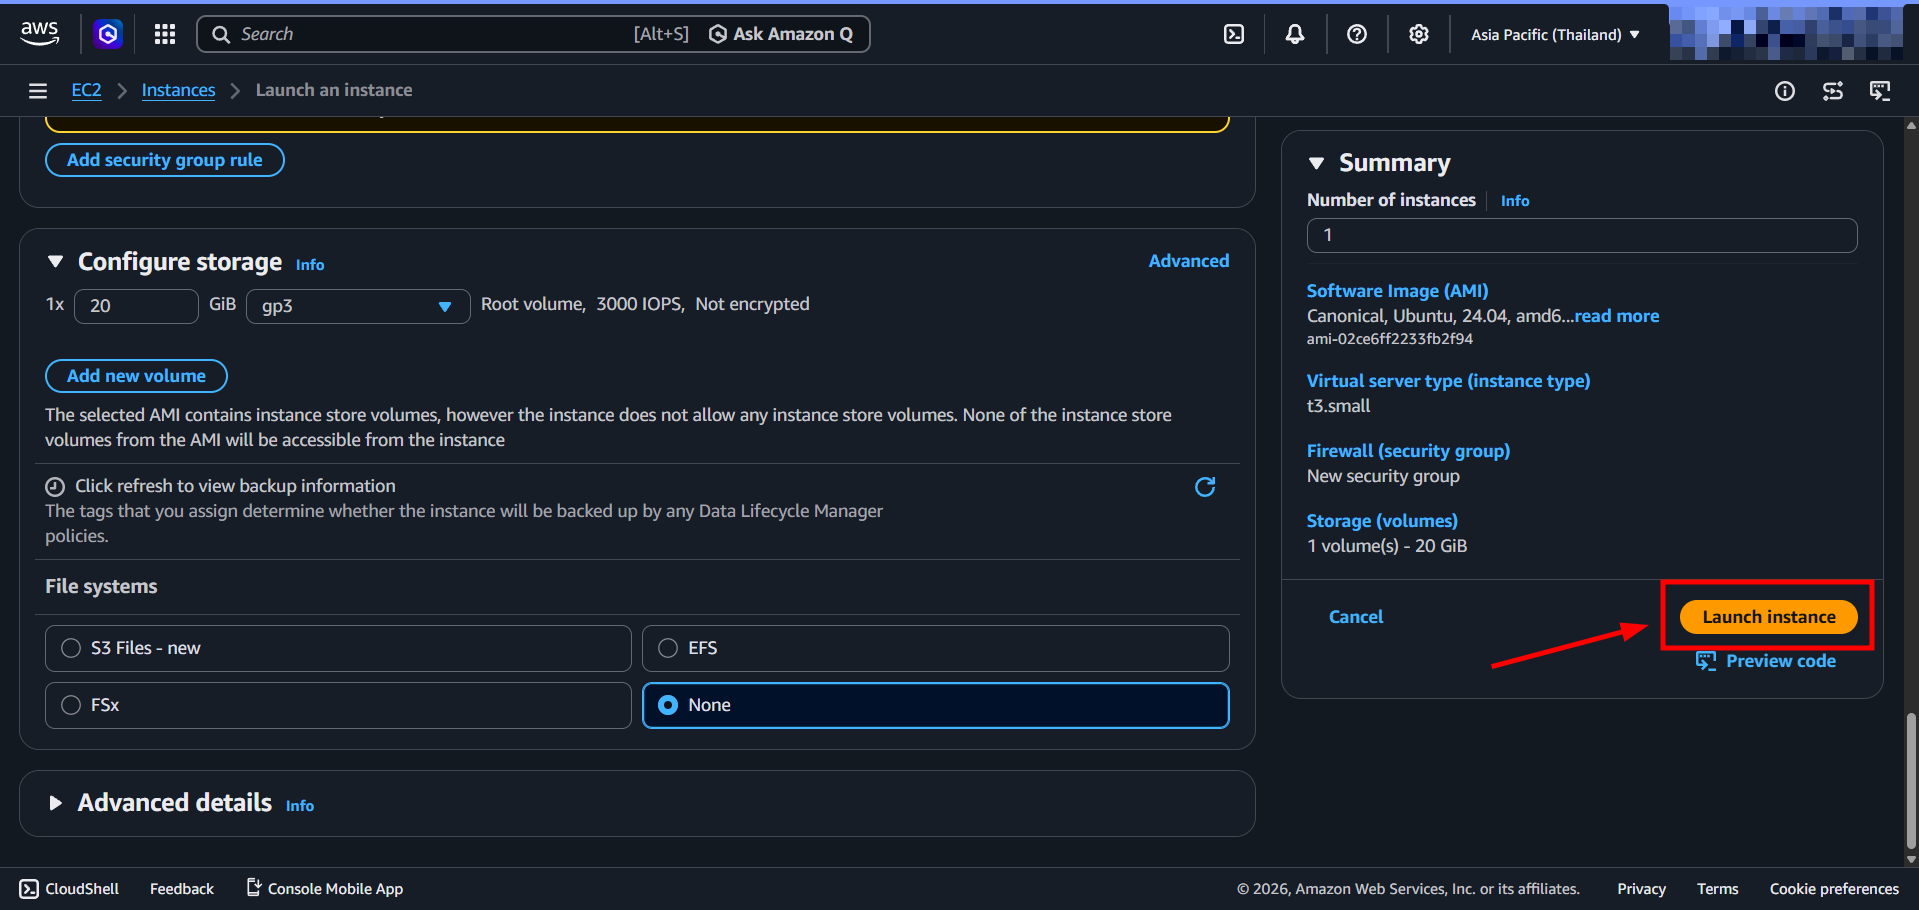This screenshot has height=910, width=1919.
Task: Click the Number of instances input field
Action: (1582, 236)
